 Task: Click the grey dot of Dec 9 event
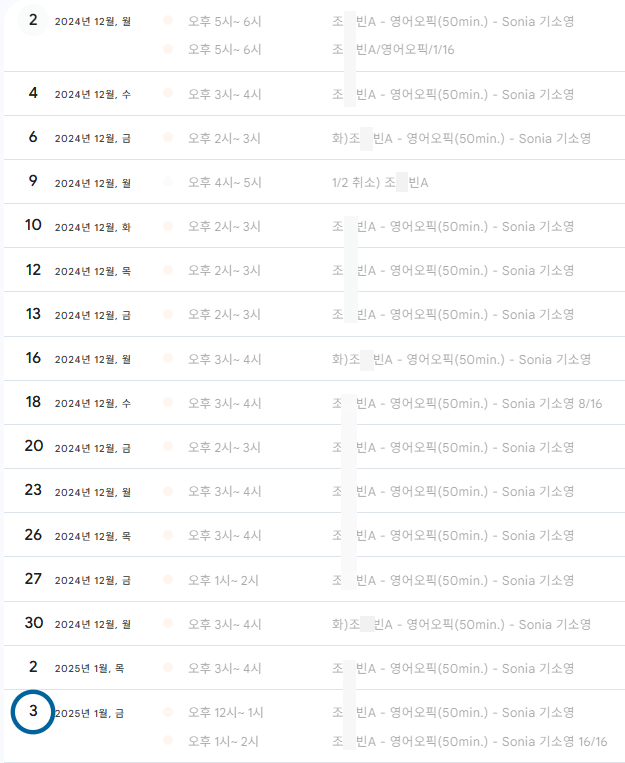(168, 182)
